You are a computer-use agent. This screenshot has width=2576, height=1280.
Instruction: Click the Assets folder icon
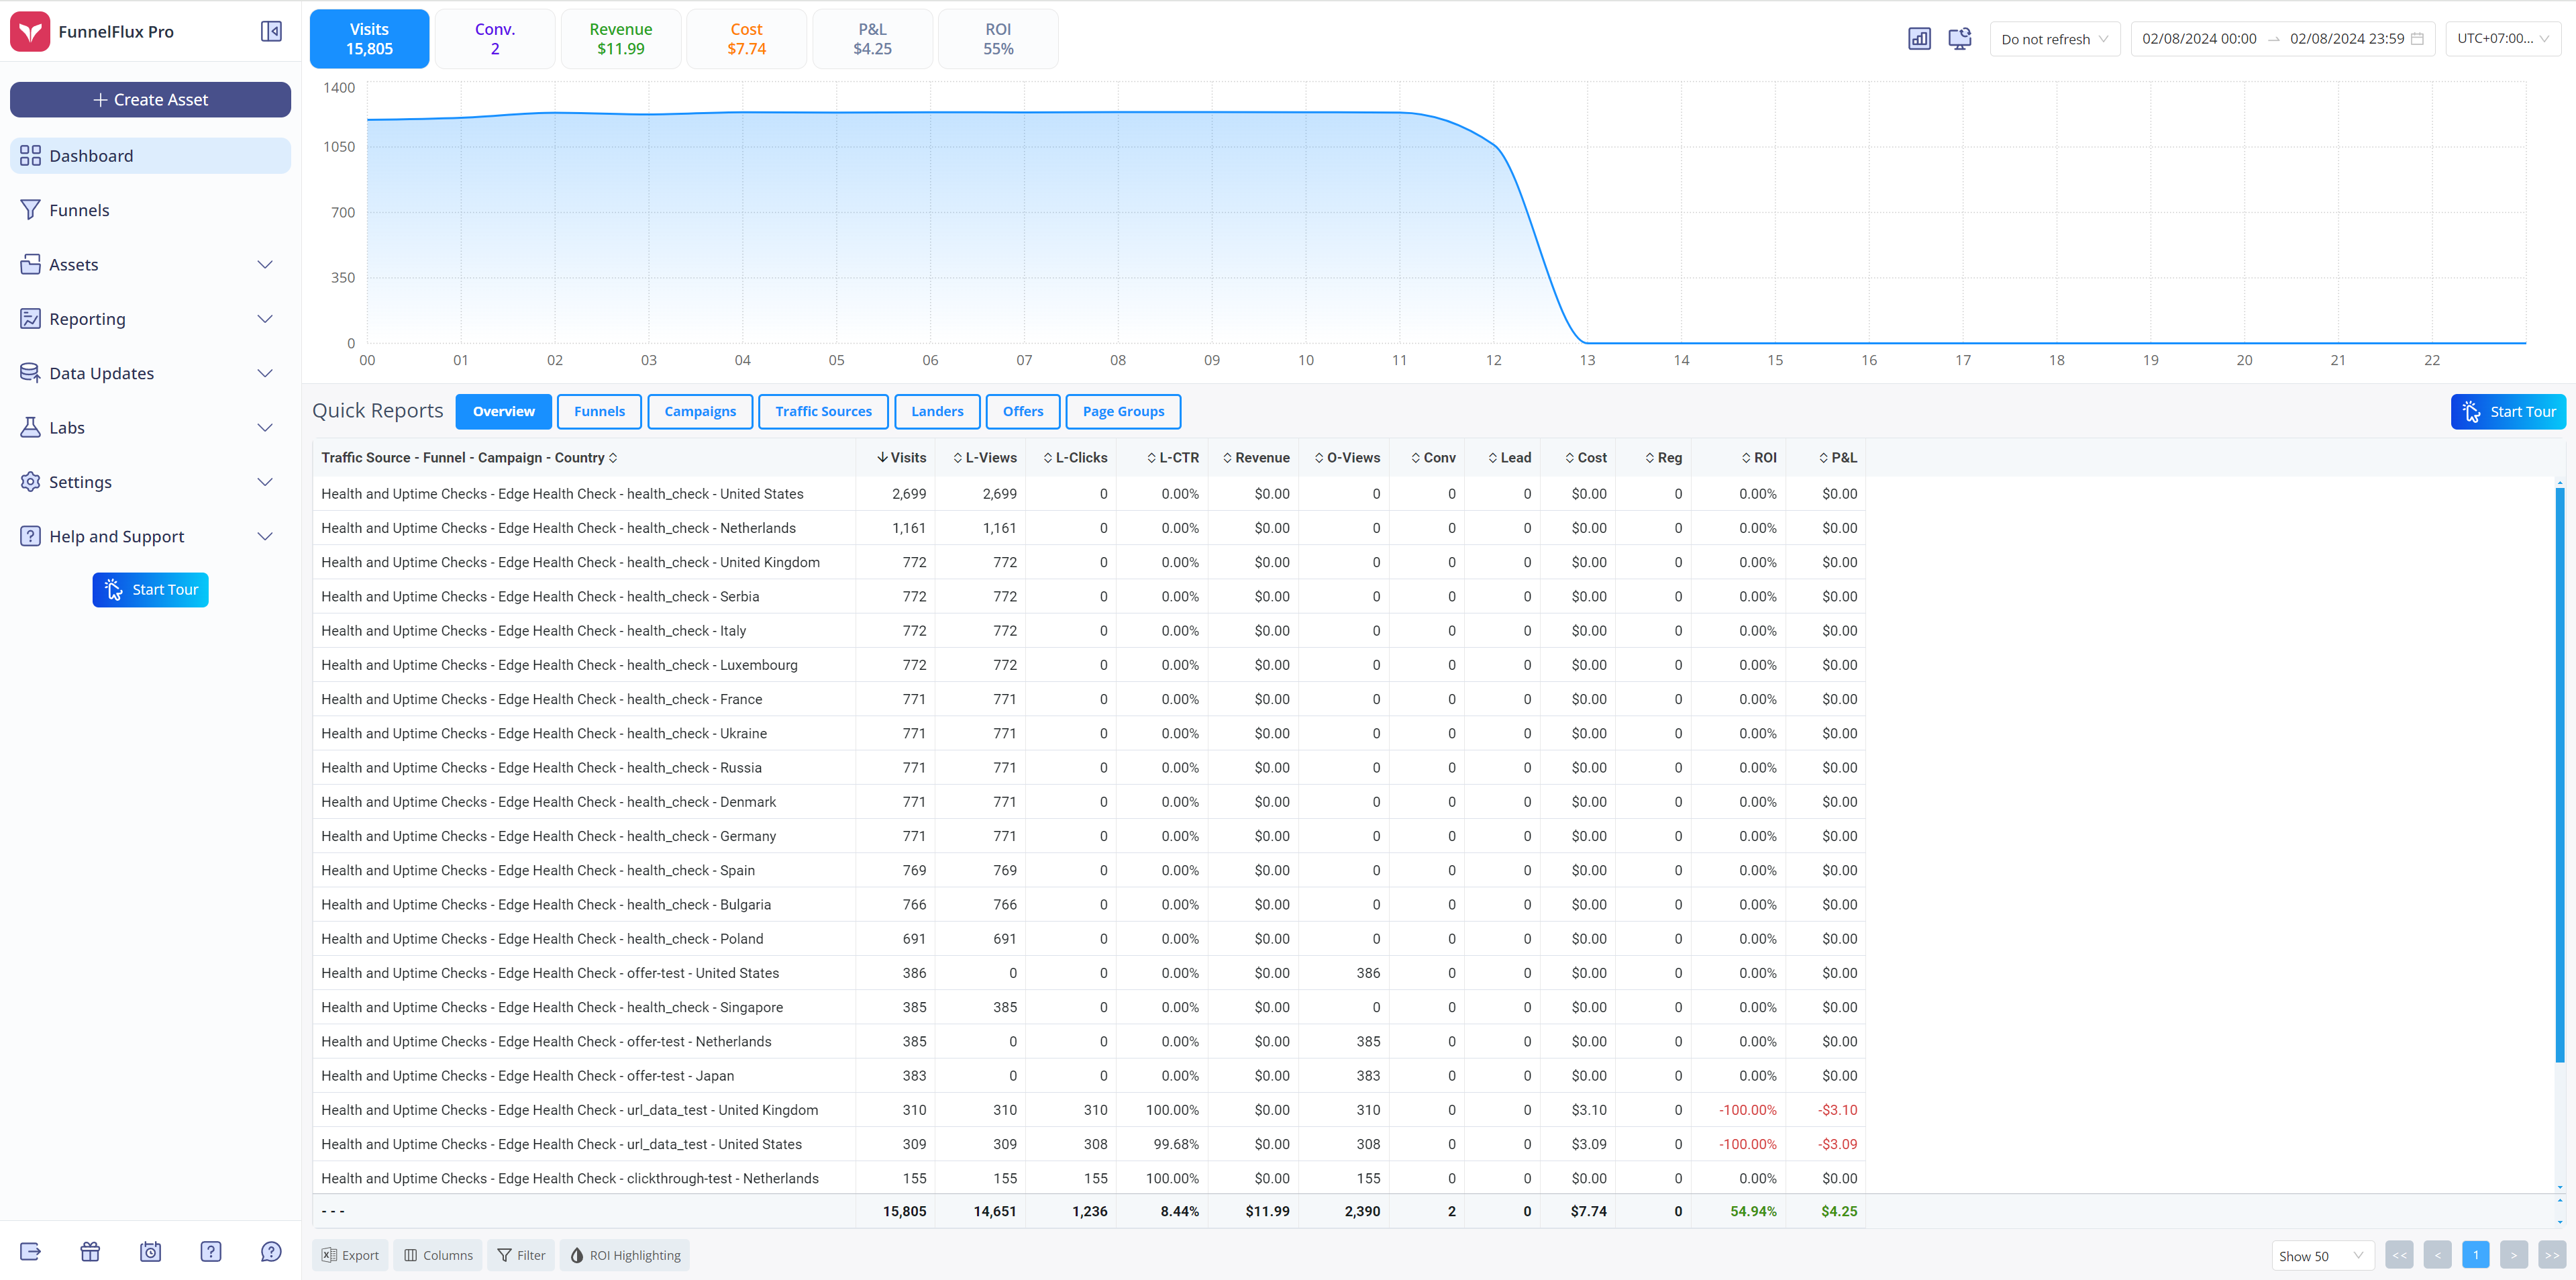30,264
